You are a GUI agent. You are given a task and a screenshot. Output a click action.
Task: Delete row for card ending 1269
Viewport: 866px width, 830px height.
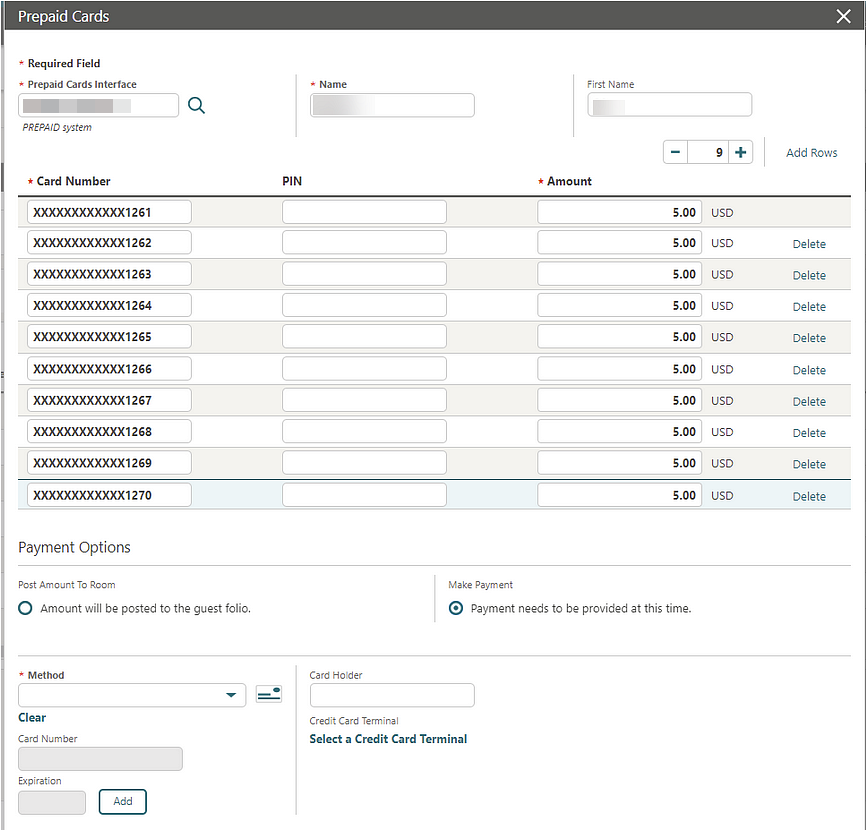809,464
